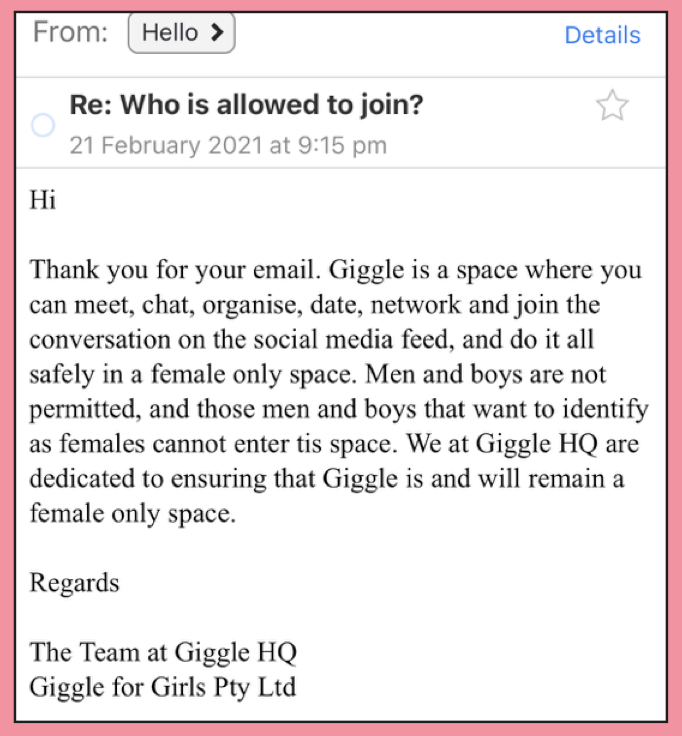Click the subject 'Re: Who is allowed to join?'
This screenshot has height=736, width=682.
246,105
